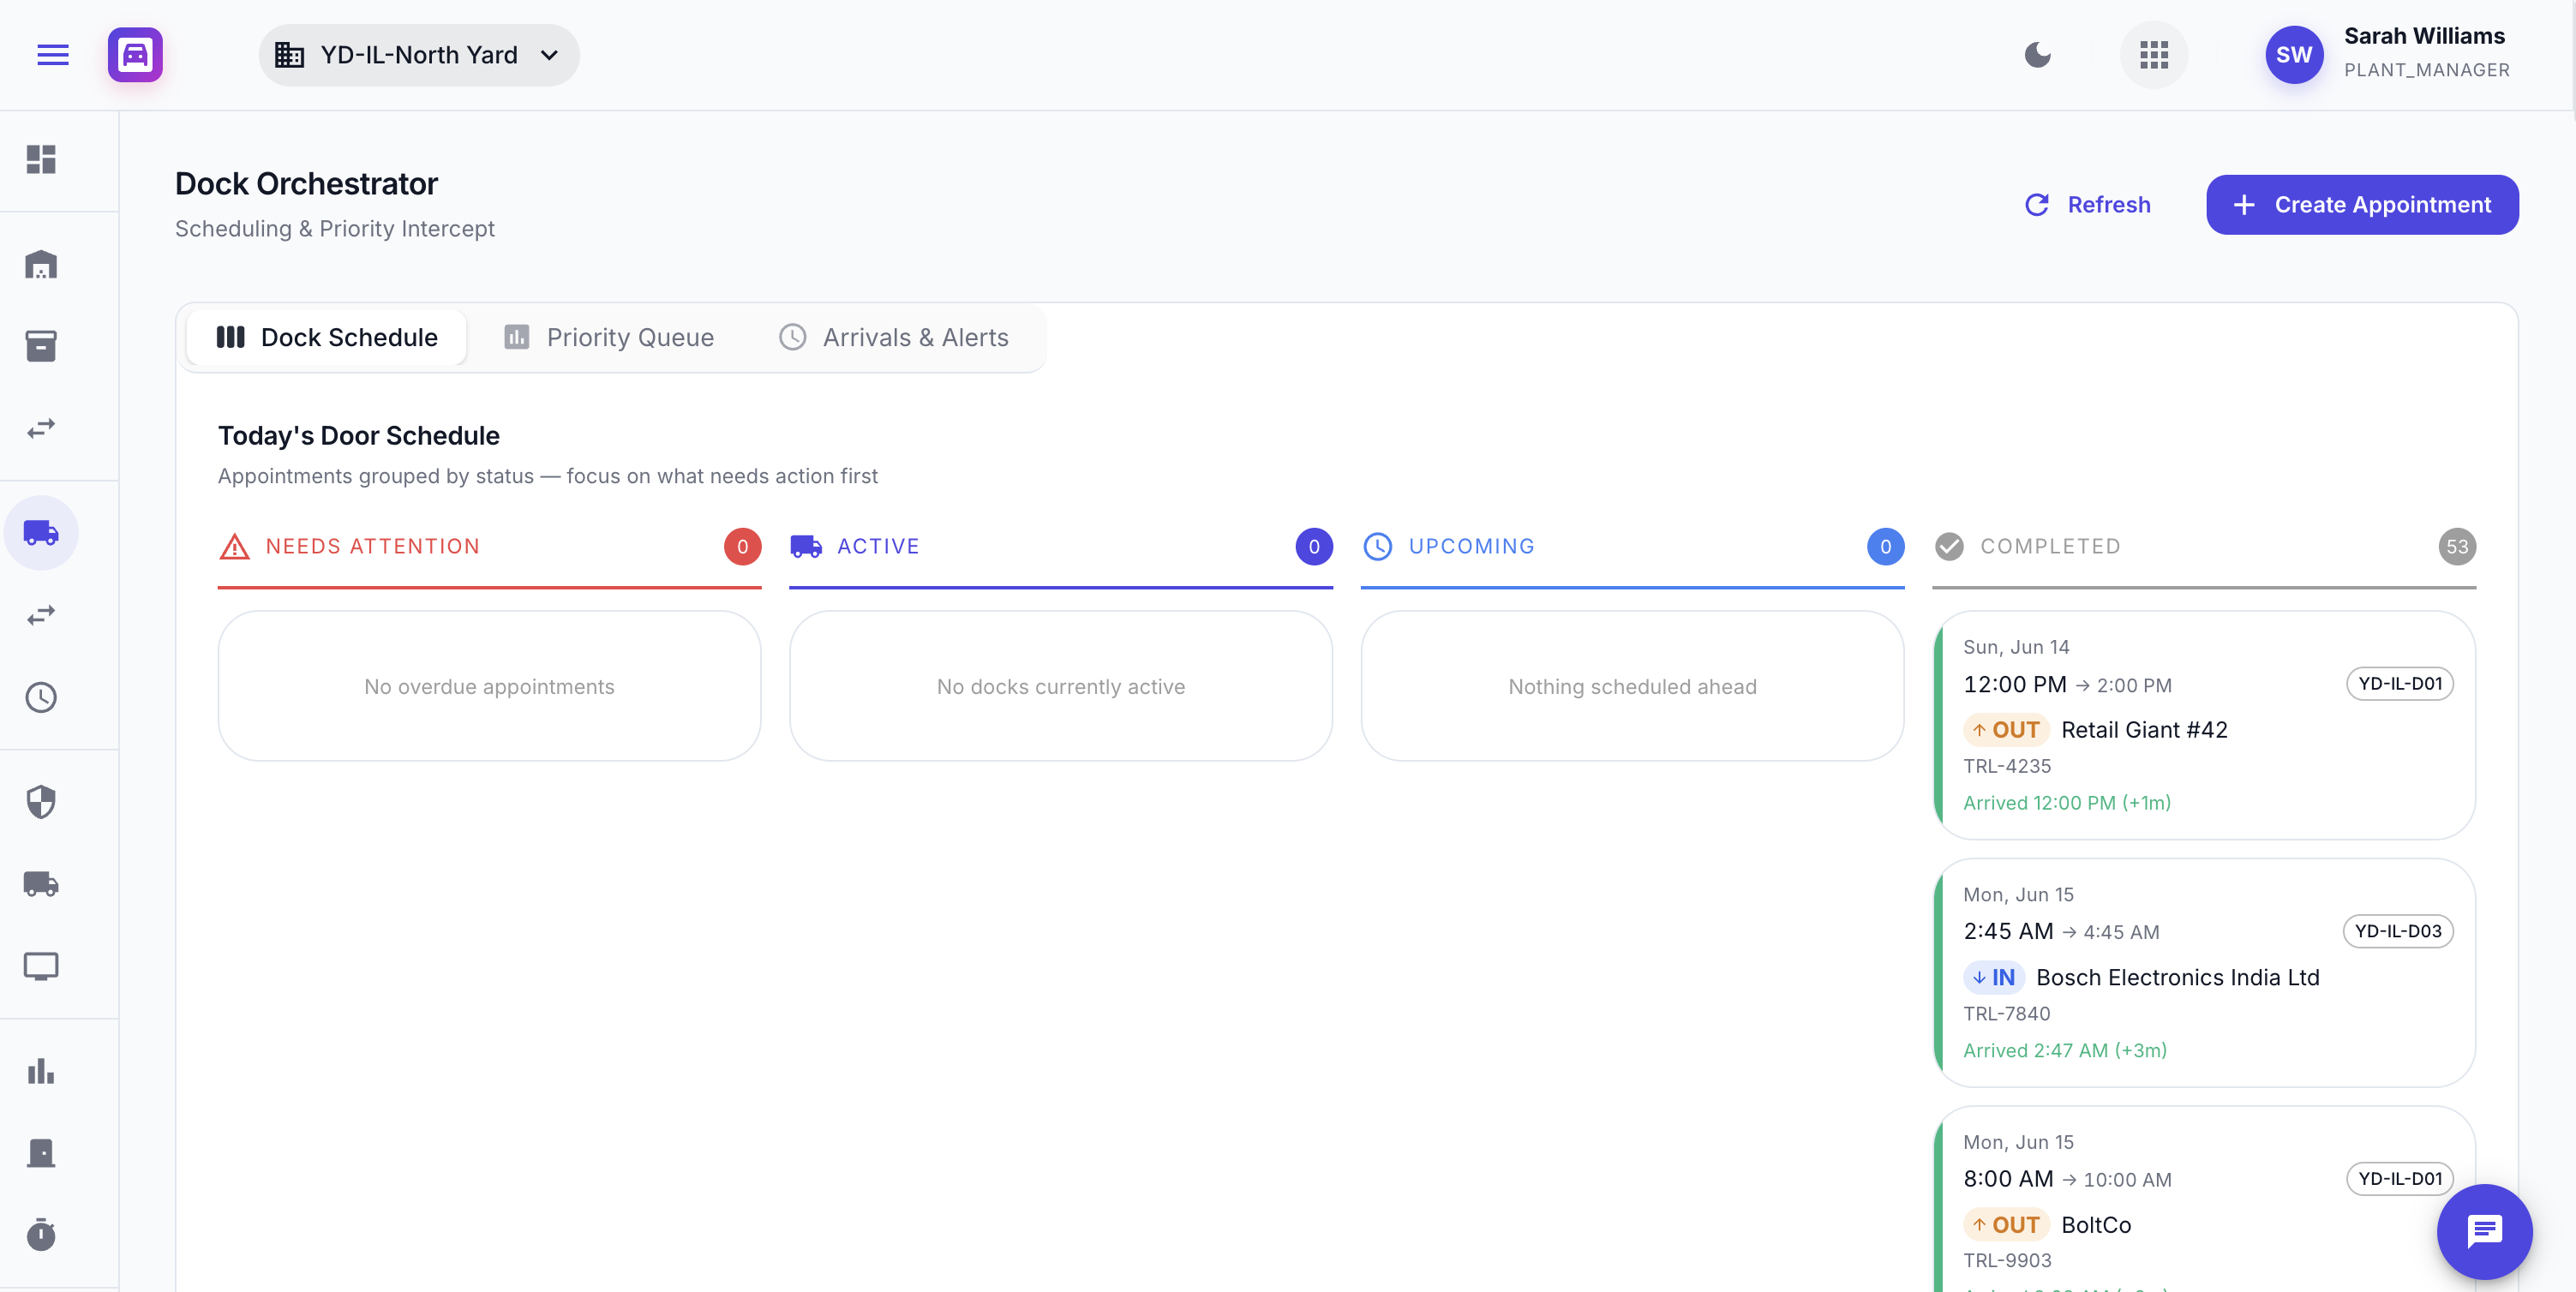This screenshot has height=1292, width=2576.
Task: Open the Retail Giant #42 appointment card
Action: point(2203,725)
